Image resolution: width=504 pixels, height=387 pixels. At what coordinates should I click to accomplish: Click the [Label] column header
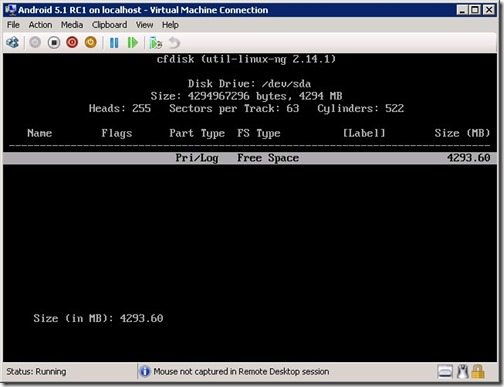pyautogui.click(x=364, y=133)
